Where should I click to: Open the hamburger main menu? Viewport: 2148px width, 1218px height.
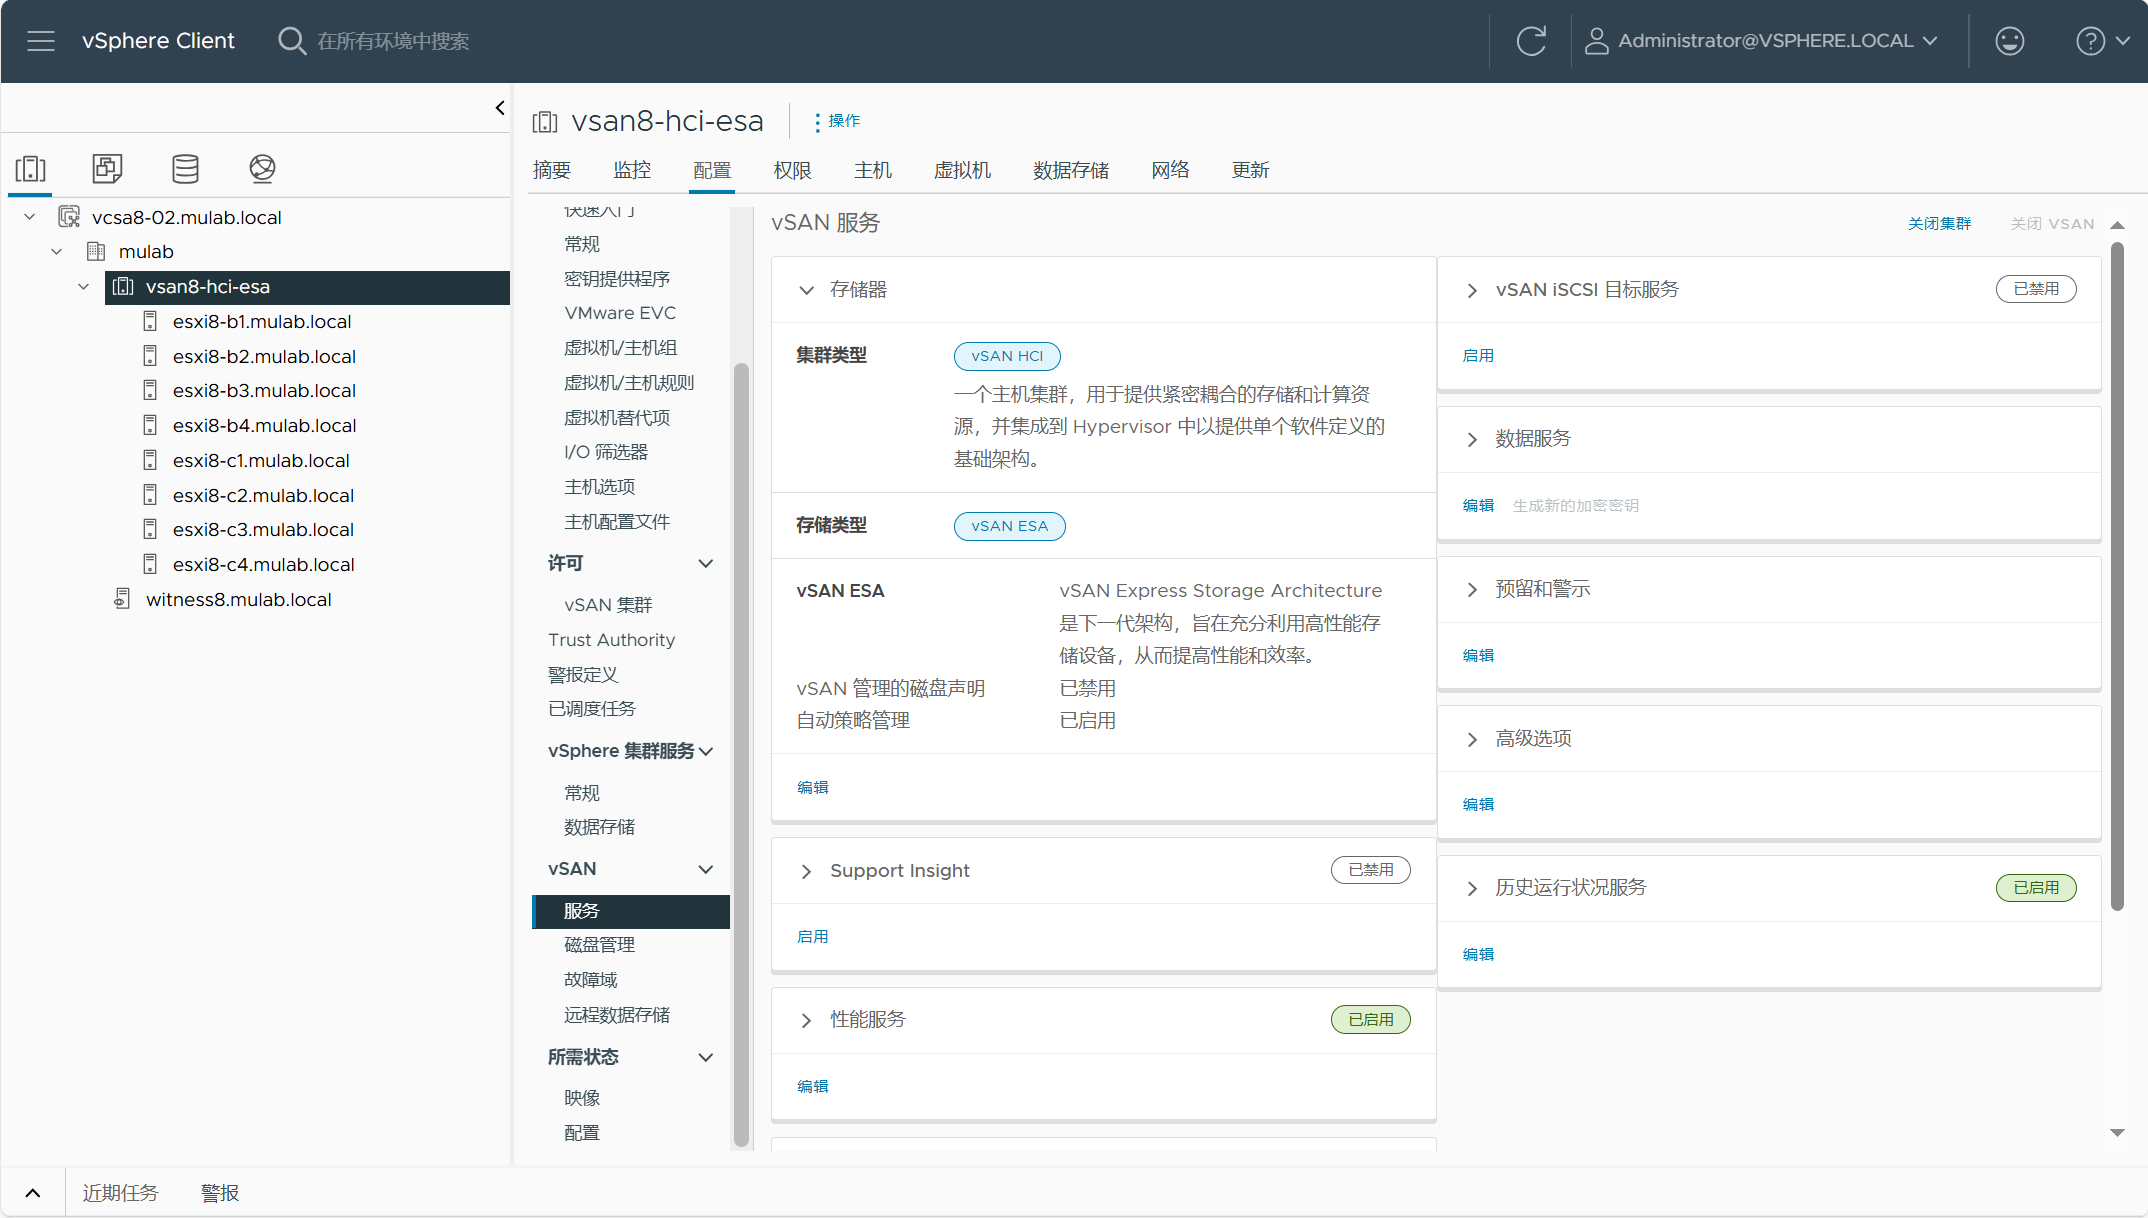click(x=41, y=41)
